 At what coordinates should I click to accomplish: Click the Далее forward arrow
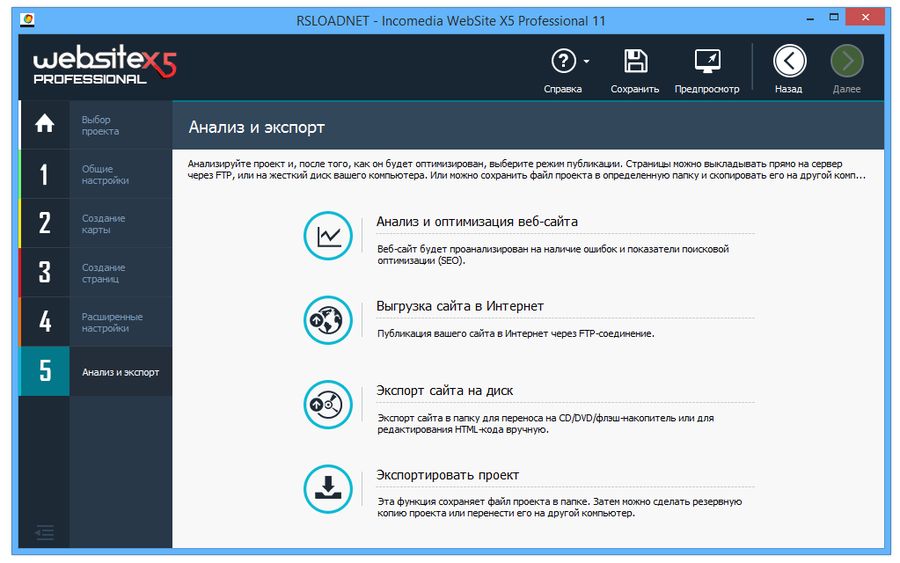[847, 61]
